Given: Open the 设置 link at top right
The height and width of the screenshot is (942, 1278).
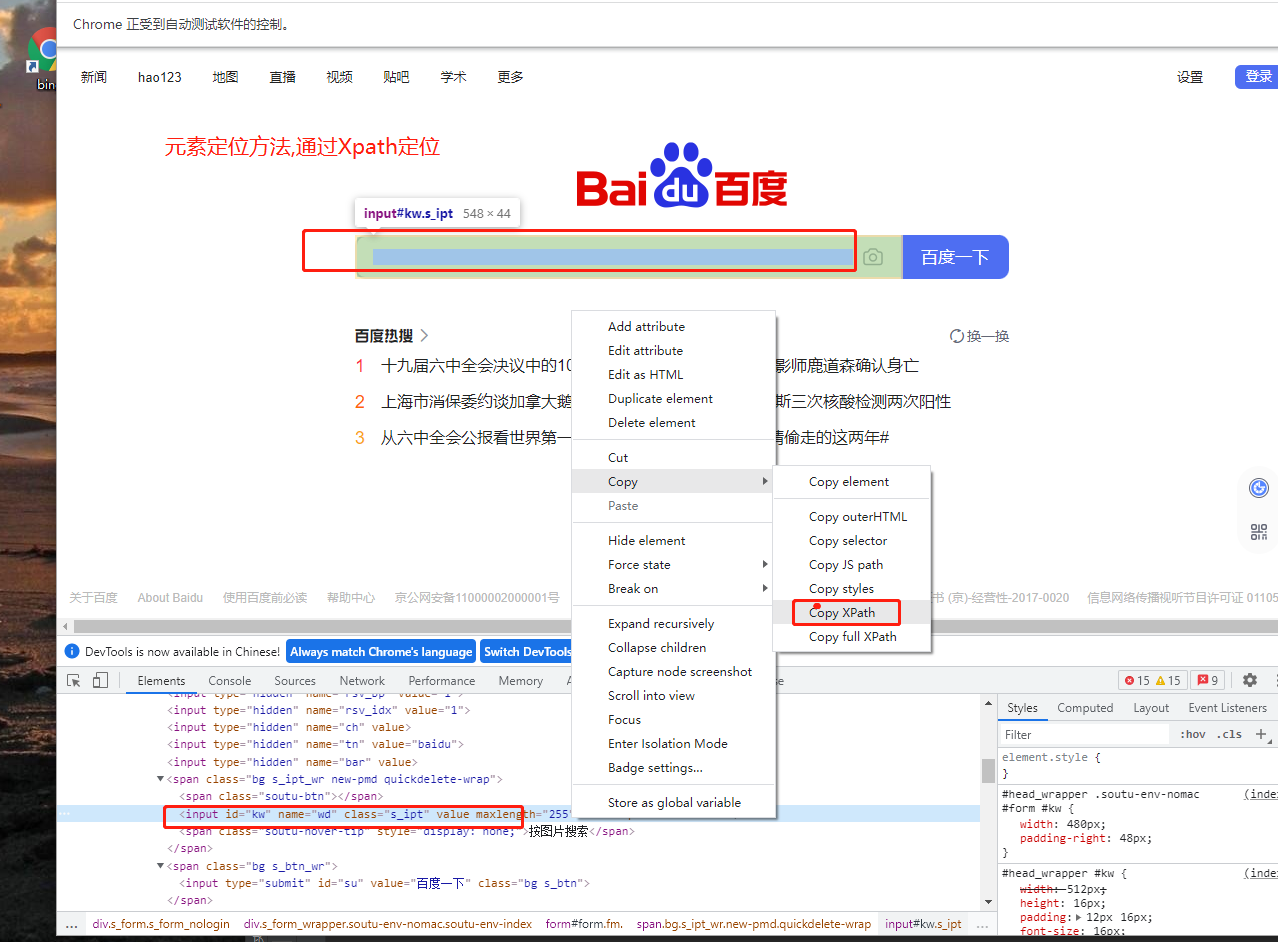Looking at the screenshot, I should (x=1190, y=77).
